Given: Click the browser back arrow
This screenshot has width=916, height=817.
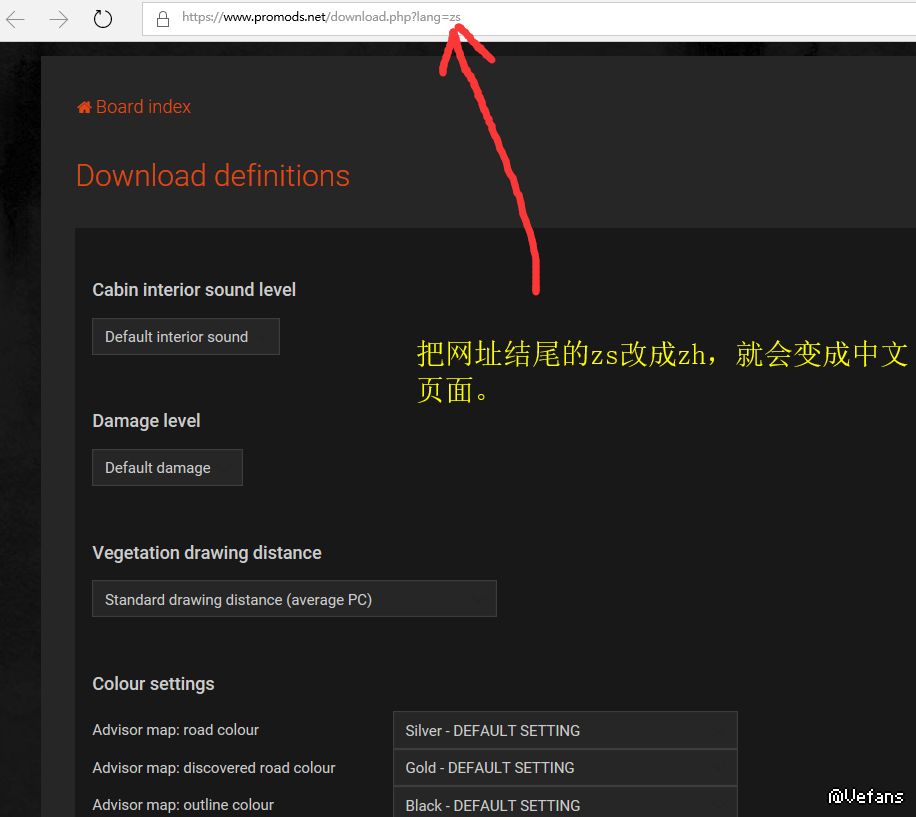Looking at the screenshot, I should [x=16, y=19].
